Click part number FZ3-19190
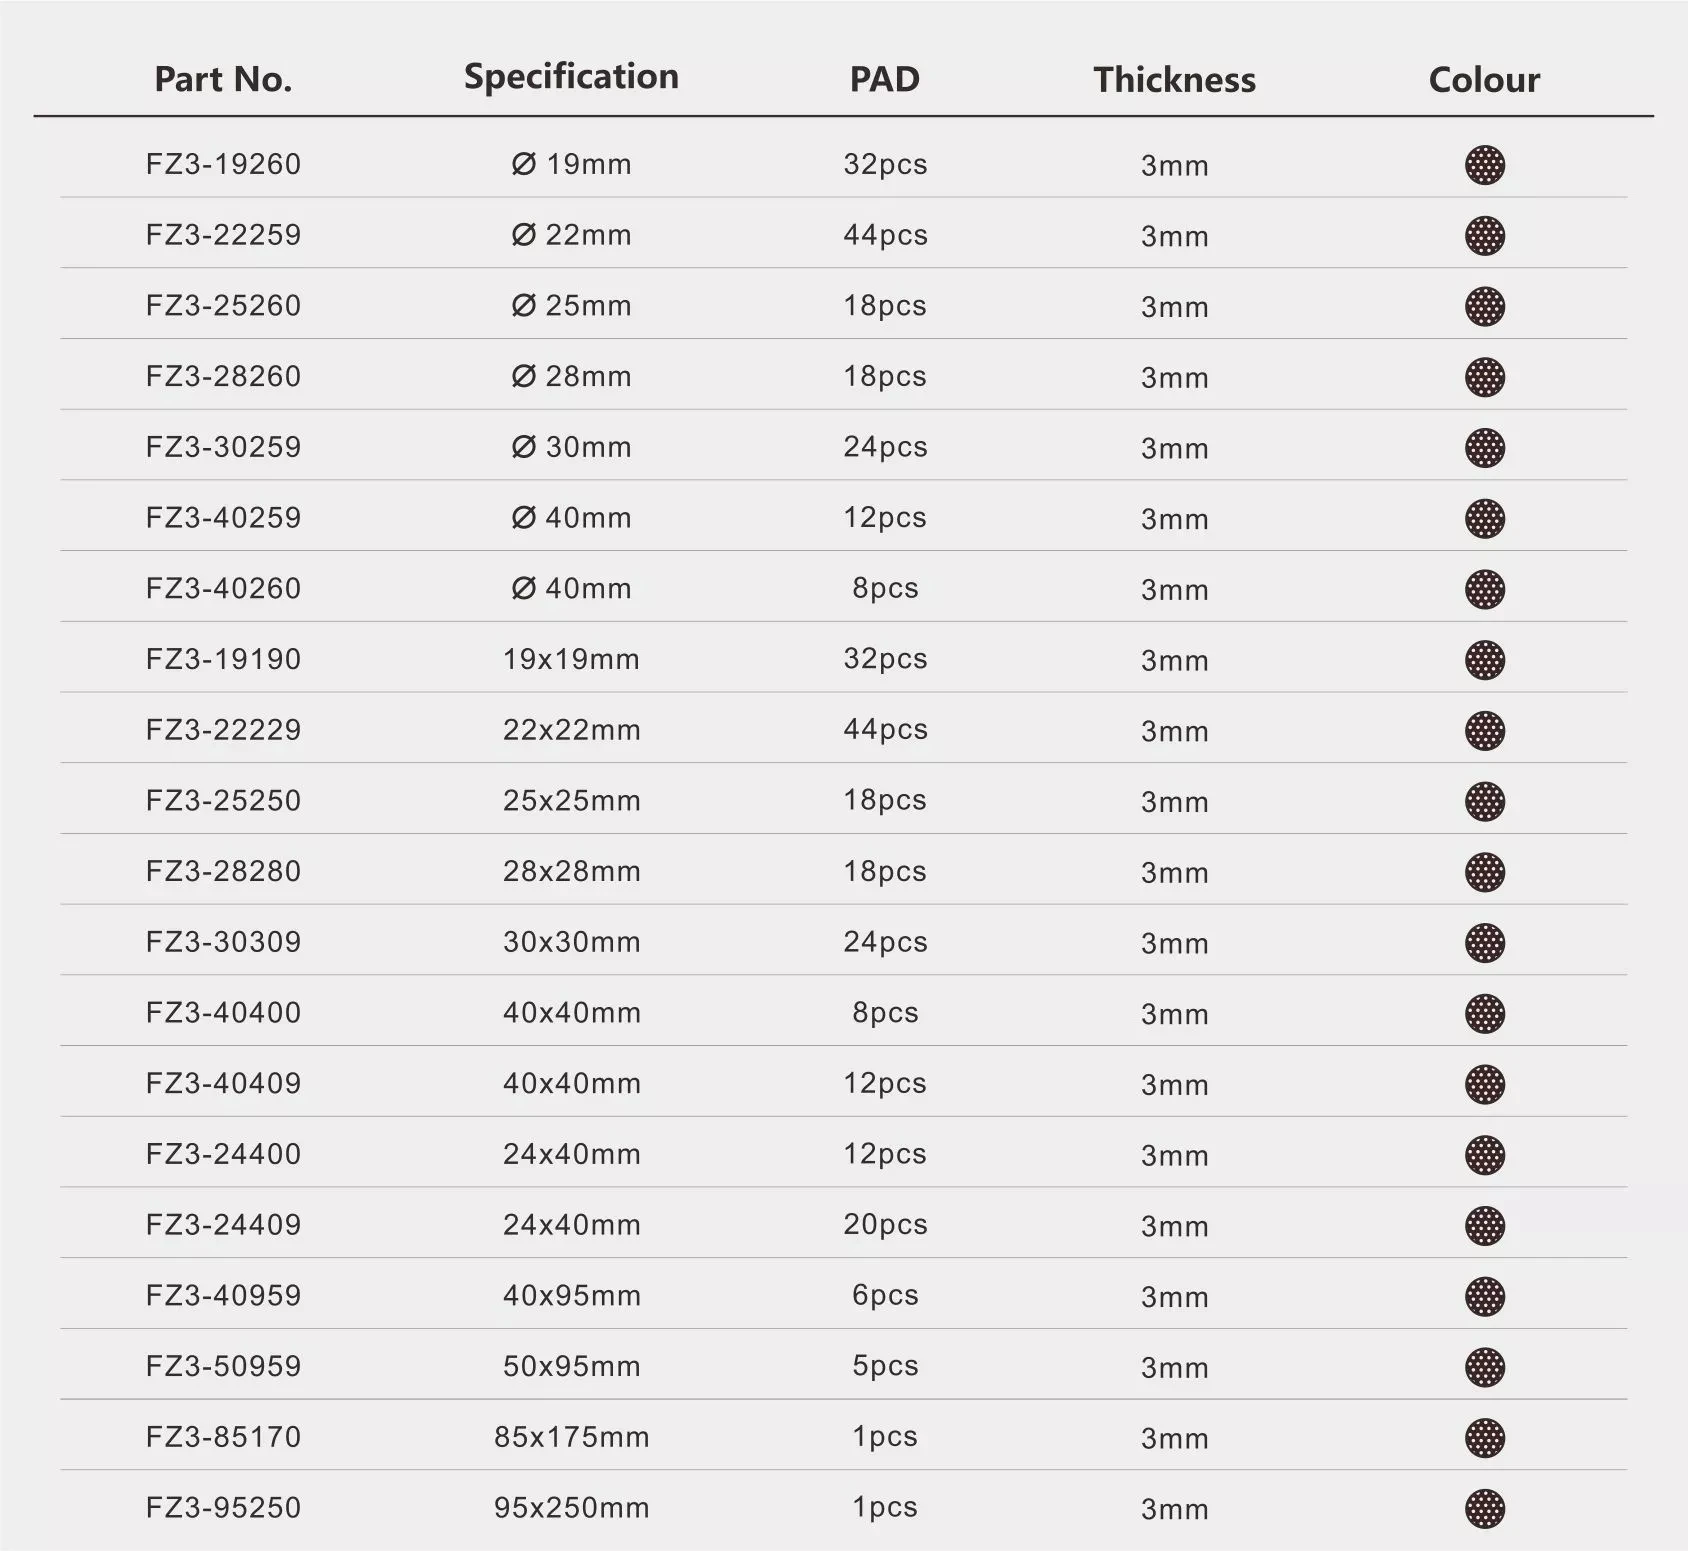Screen dimensions: 1688x1551 pos(223,659)
